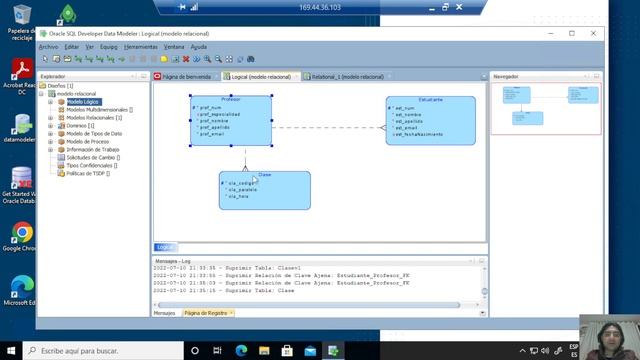Open Acrobat Reader DC desktop icon
This screenshot has height=360, width=640.
21,76
